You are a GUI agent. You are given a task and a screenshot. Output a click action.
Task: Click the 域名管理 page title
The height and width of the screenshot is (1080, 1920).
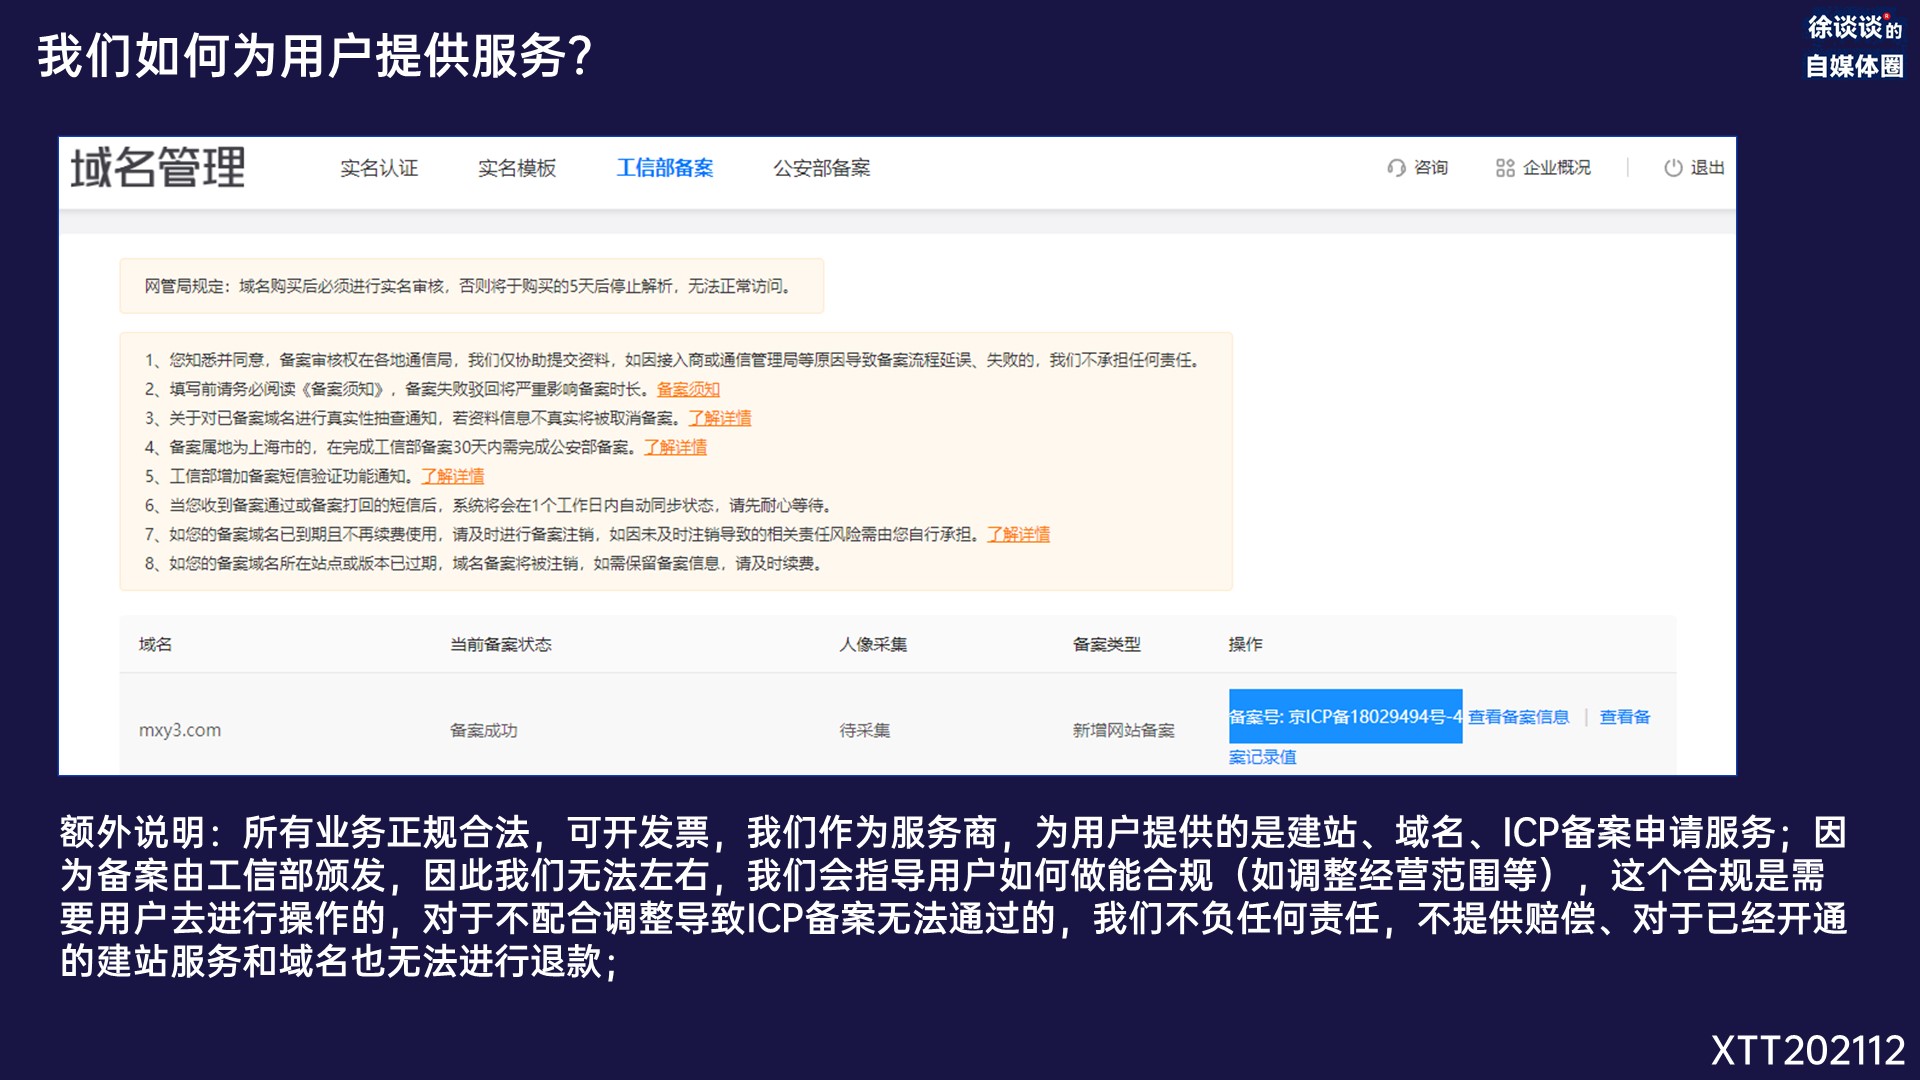pos(158,168)
